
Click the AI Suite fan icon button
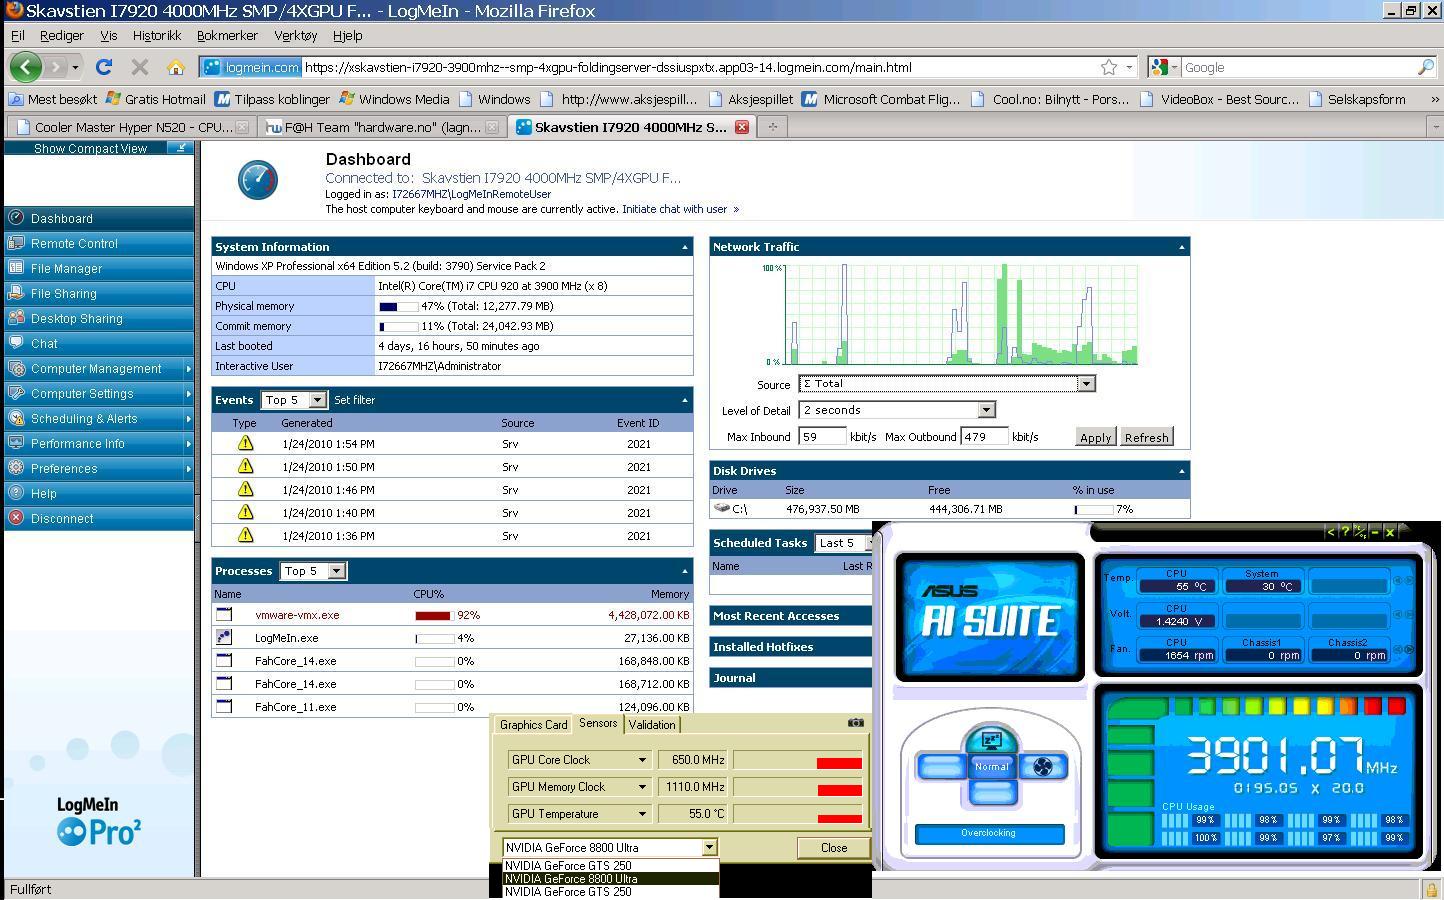pyautogui.click(x=1043, y=767)
